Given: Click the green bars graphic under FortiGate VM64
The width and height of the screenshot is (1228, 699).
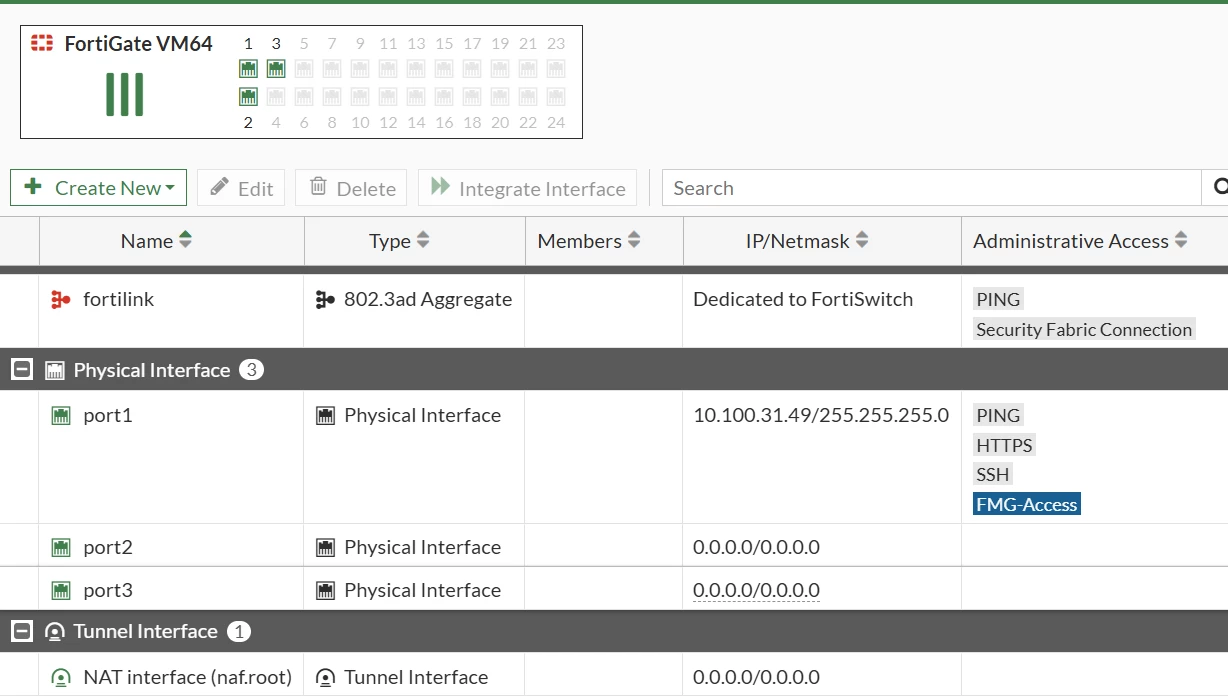Looking at the screenshot, I should (x=125, y=95).
